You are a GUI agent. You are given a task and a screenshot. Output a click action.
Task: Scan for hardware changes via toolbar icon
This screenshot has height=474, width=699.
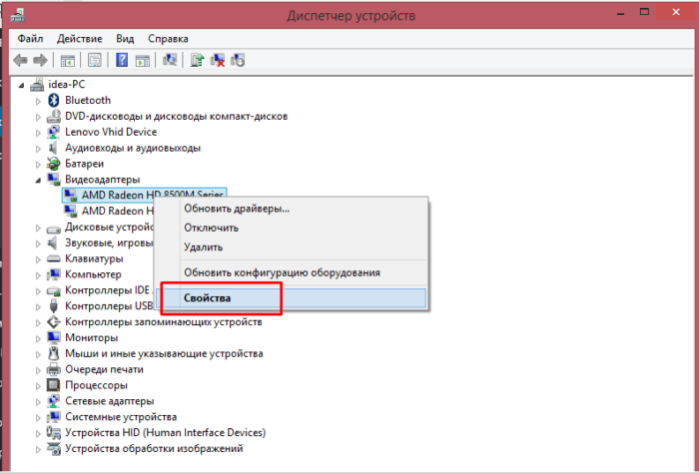170,60
